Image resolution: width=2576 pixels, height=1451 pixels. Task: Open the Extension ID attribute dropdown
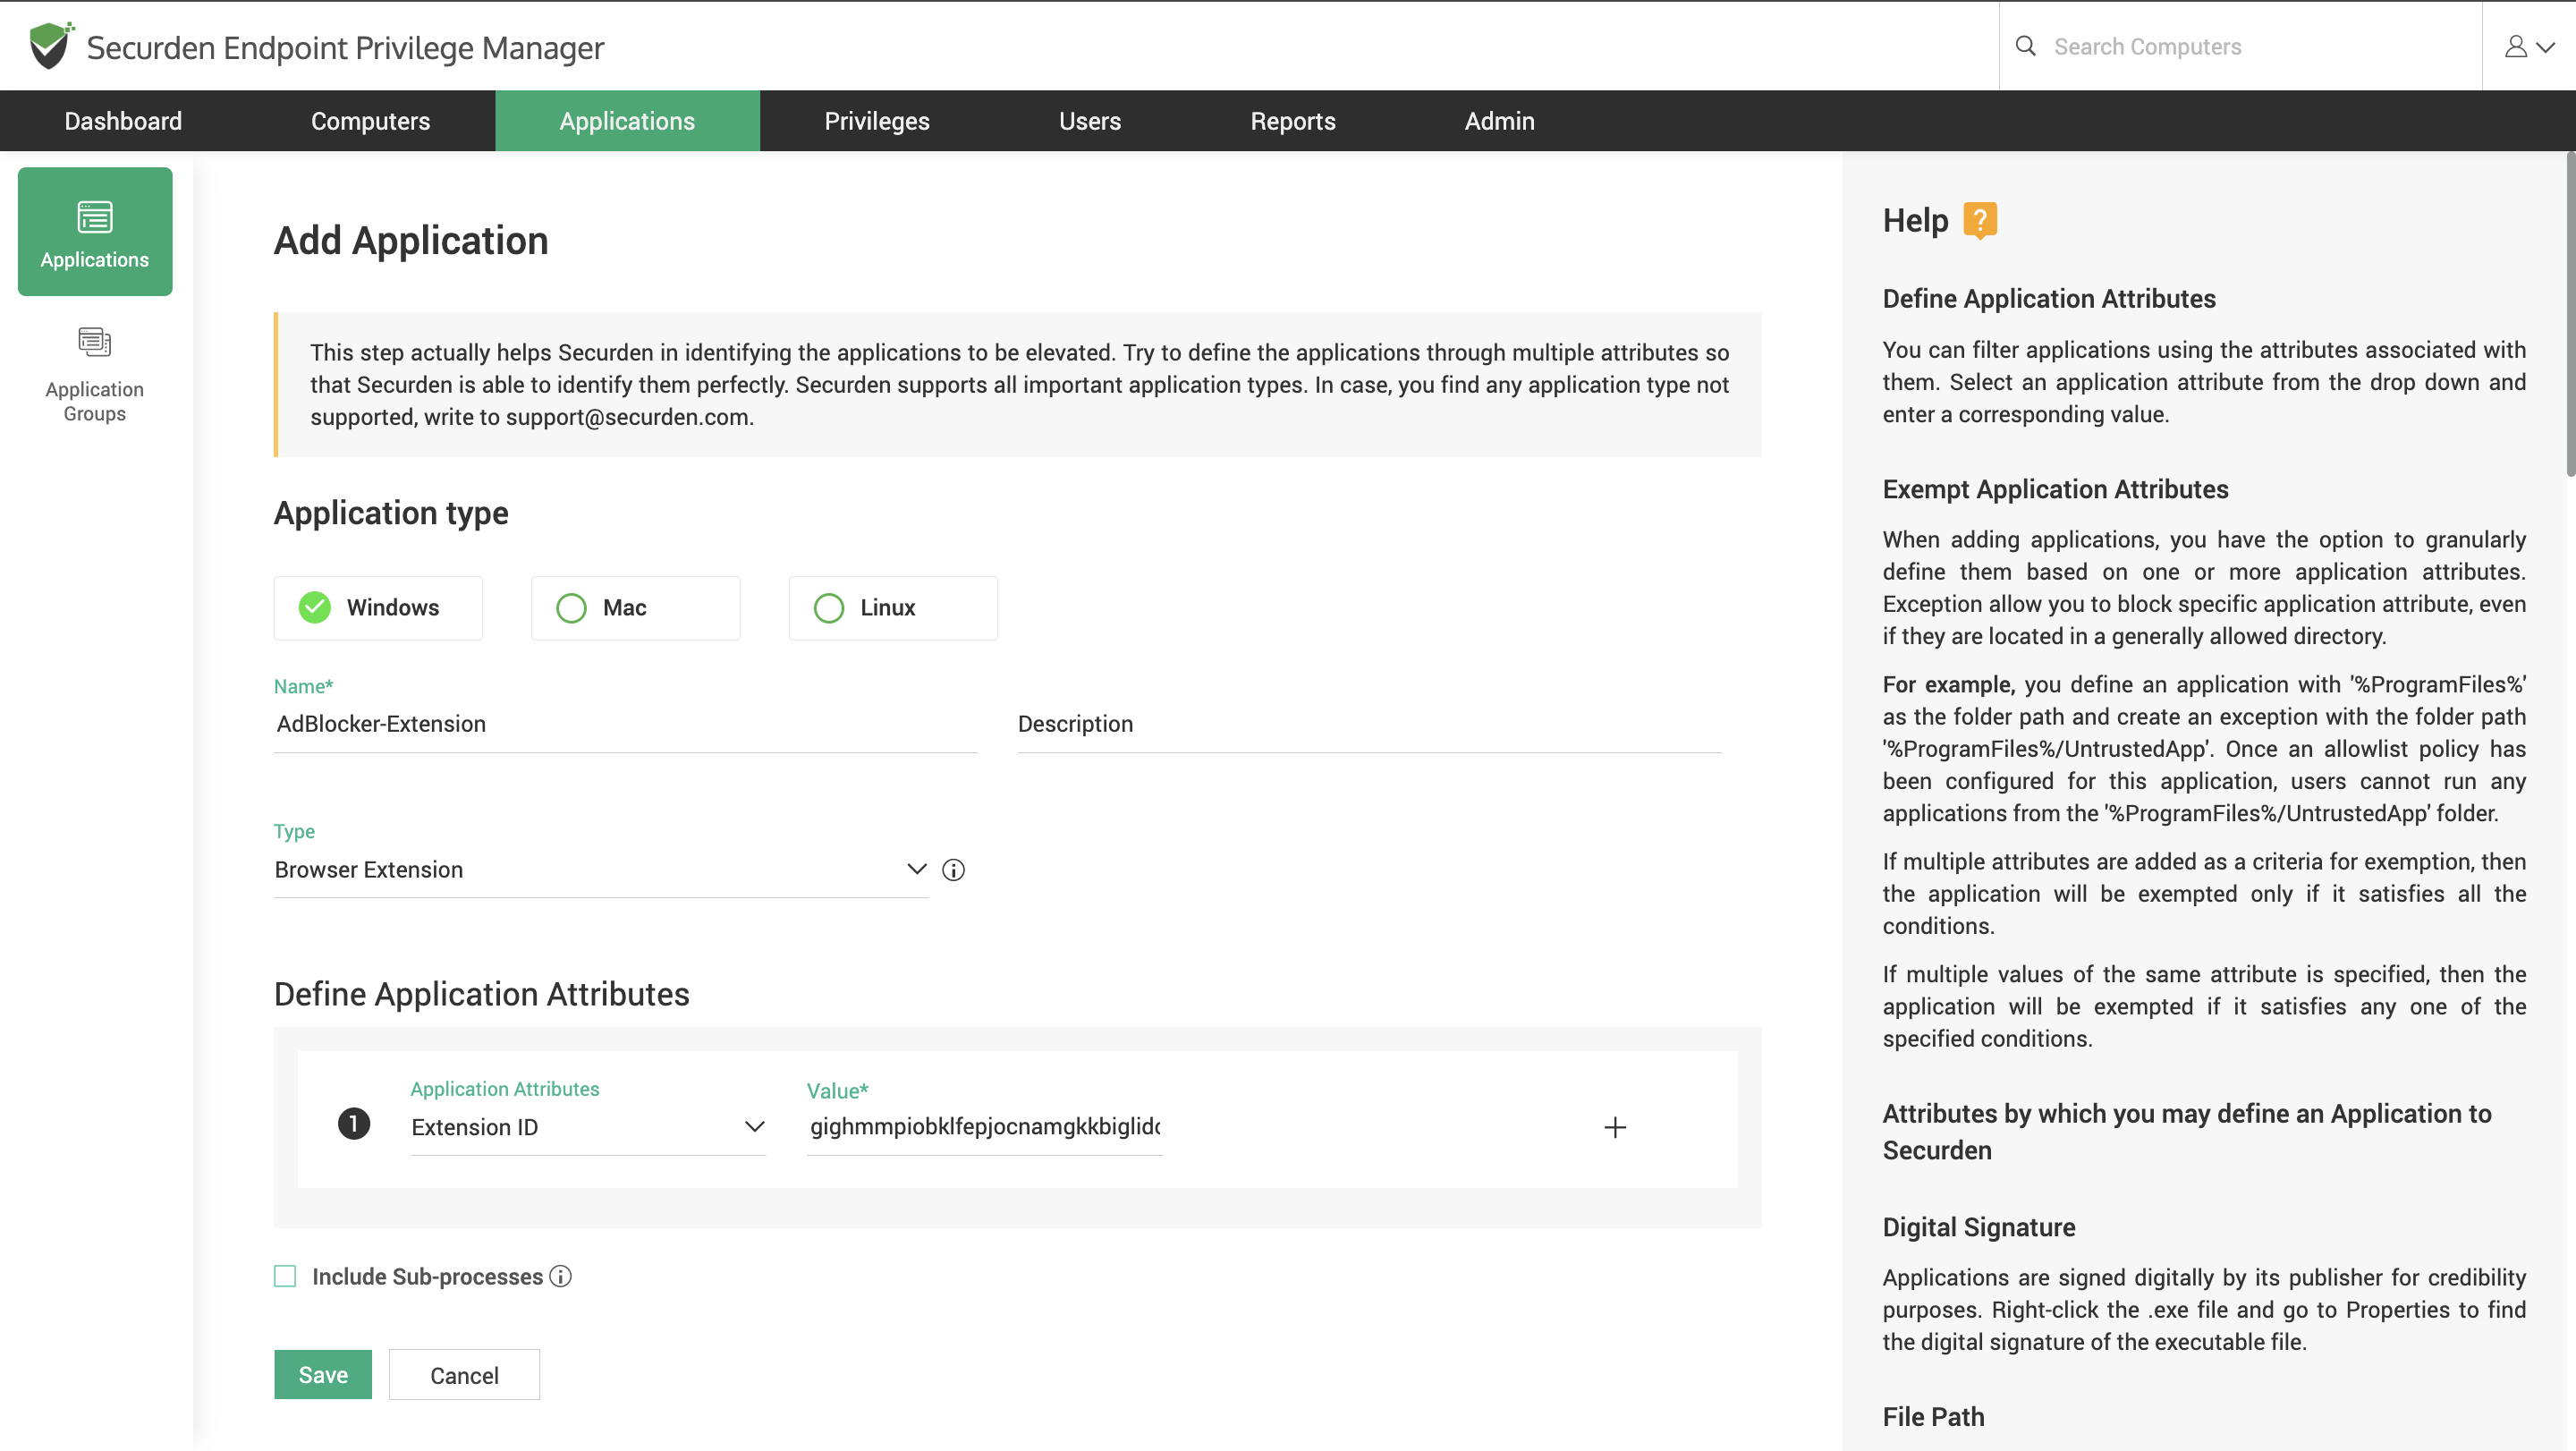click(588, 1127)
